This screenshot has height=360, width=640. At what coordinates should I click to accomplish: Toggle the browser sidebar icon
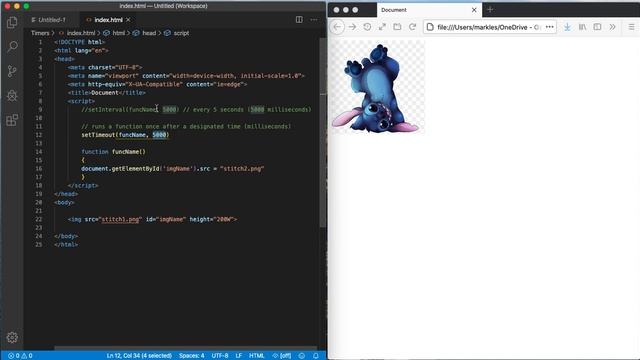tap(597, 27)
